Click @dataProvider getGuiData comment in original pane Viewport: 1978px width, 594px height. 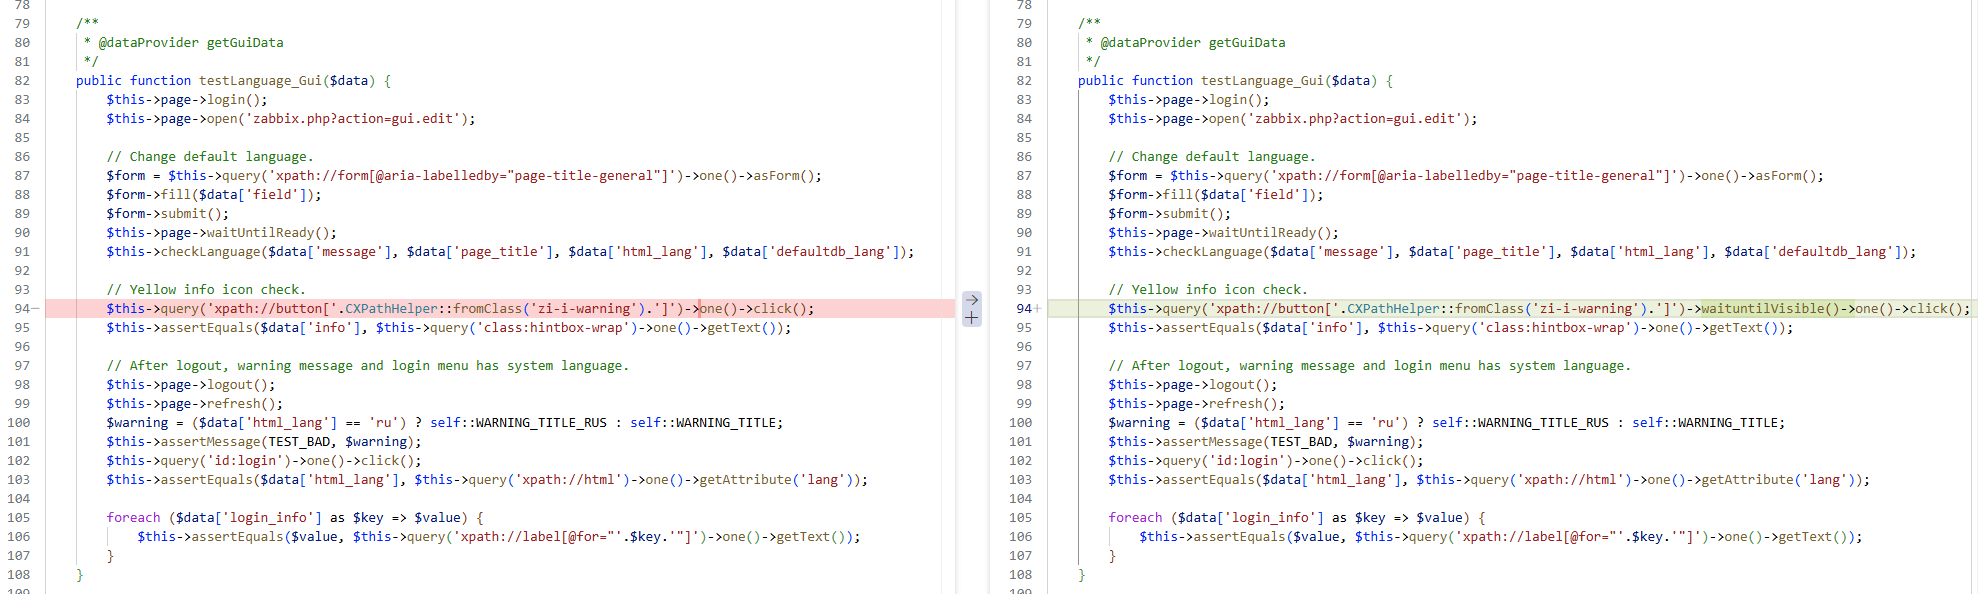(x=190, y=43)
